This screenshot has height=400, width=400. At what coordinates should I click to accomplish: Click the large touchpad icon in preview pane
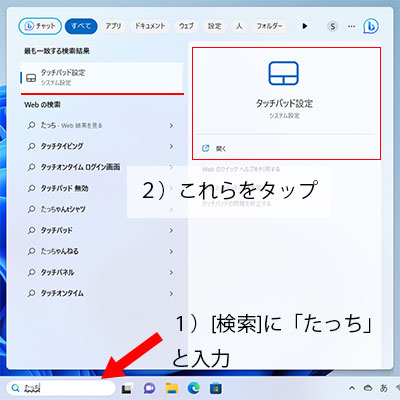pyautogui.click(x=283, y=73)
